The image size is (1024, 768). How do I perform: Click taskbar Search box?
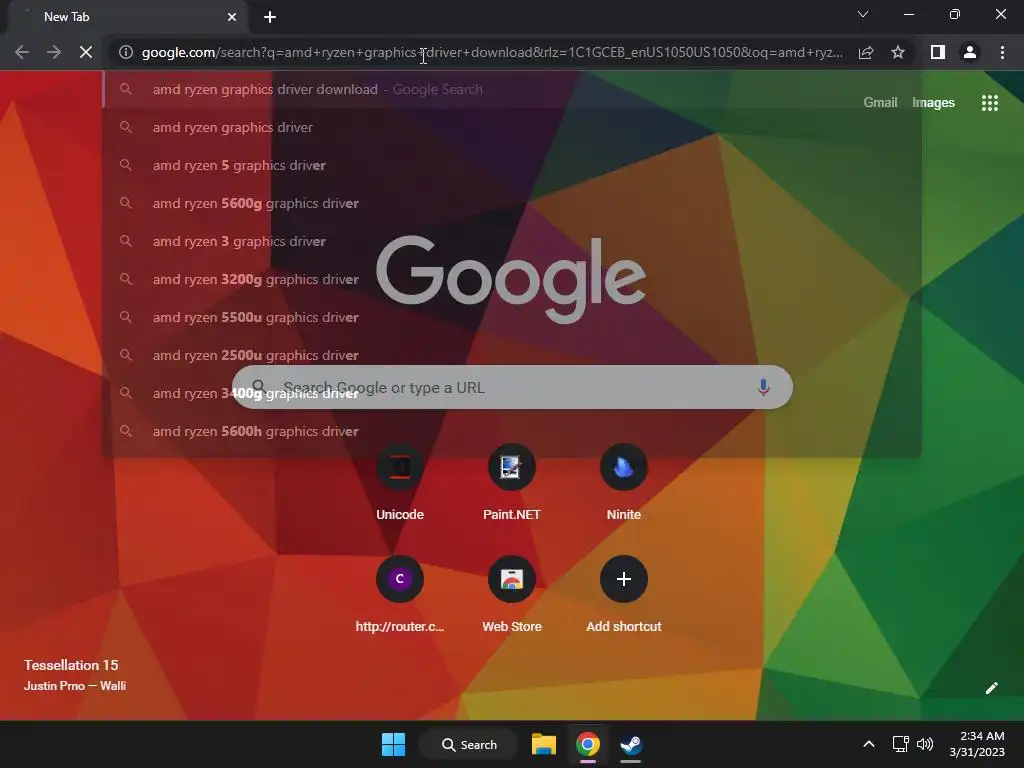click(469, 744)
